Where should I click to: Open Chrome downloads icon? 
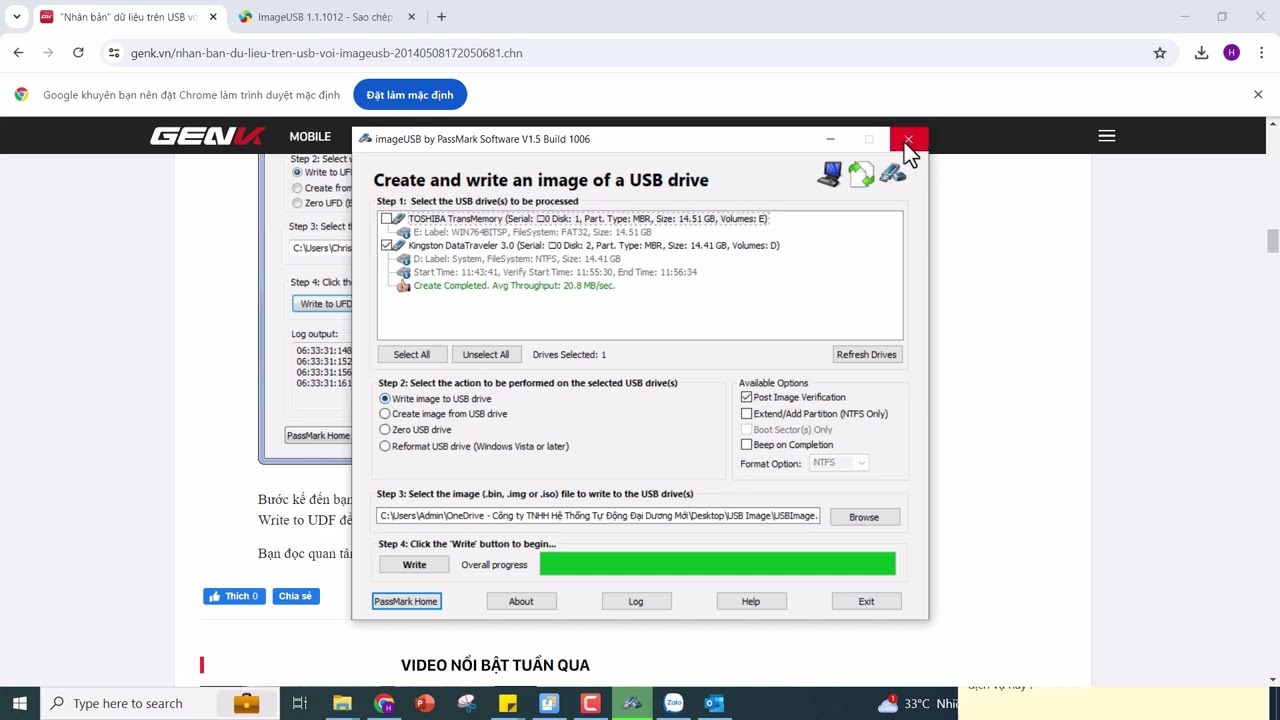pyautogui.click(x=1201, y=53)
